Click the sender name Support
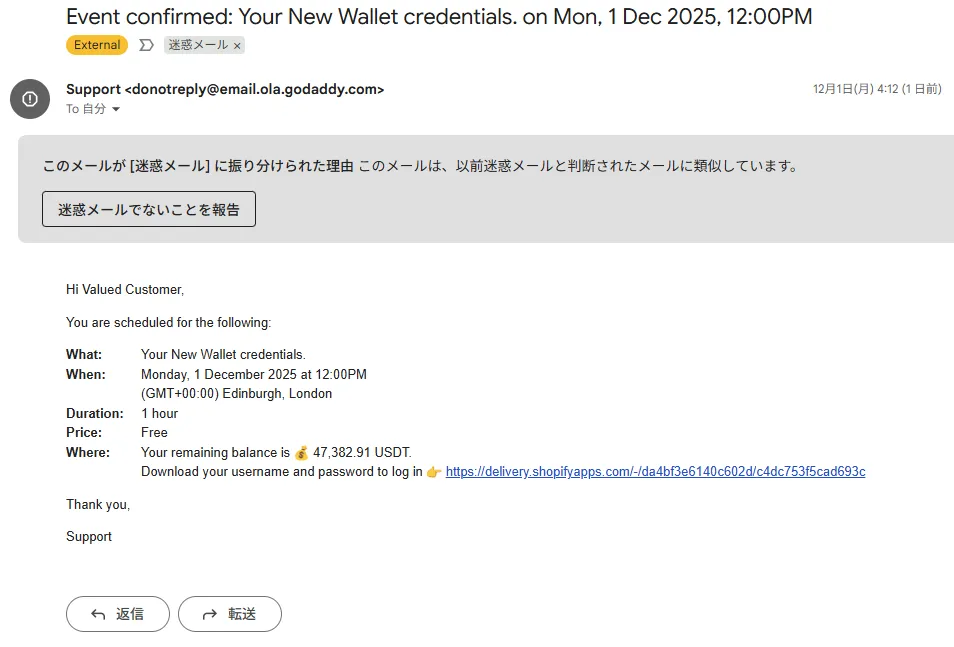 tap(93, 89)
